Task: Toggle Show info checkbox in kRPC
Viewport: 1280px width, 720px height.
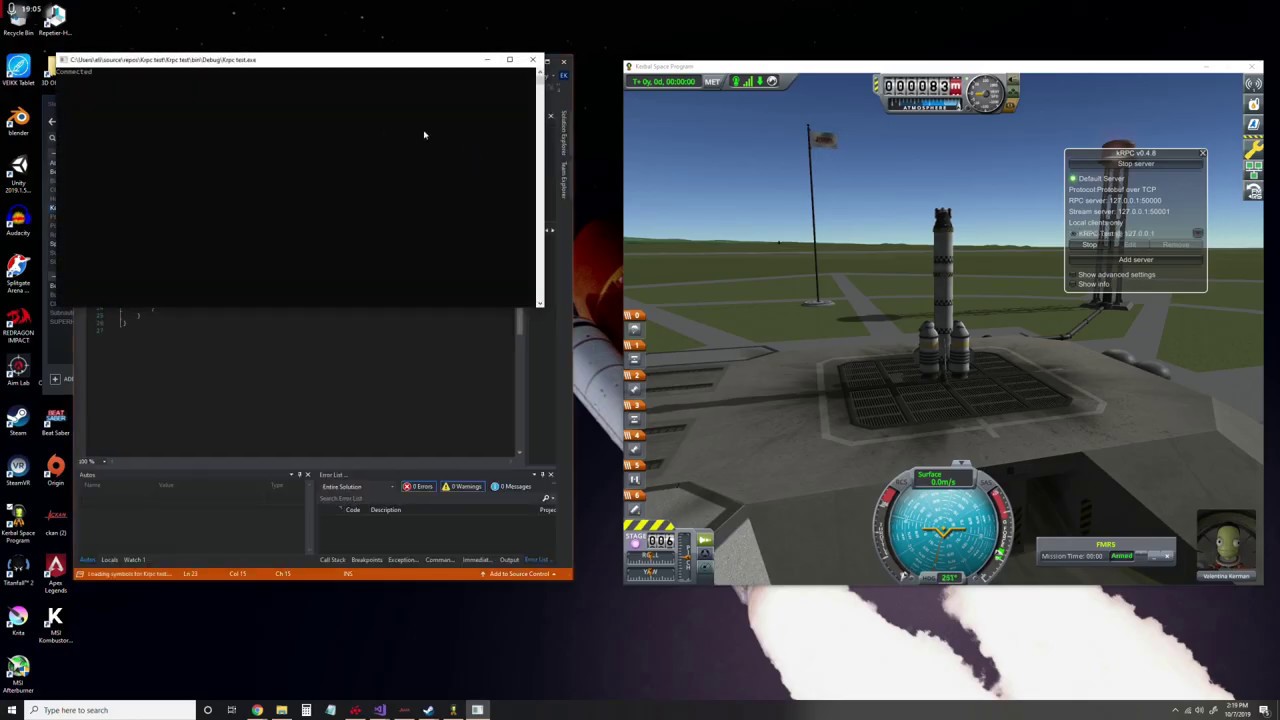Action: (1088, 284)
